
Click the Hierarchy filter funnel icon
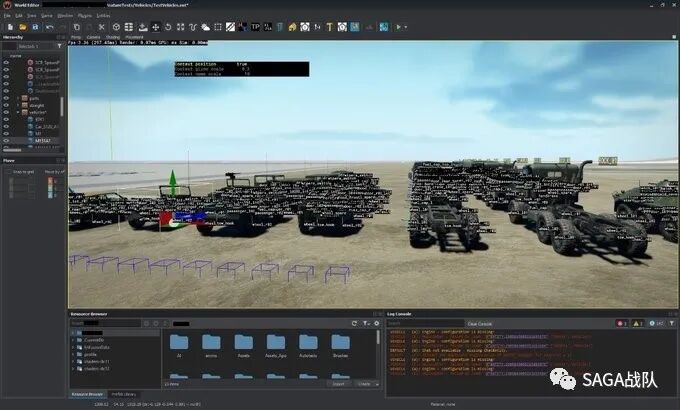(59, 46)
